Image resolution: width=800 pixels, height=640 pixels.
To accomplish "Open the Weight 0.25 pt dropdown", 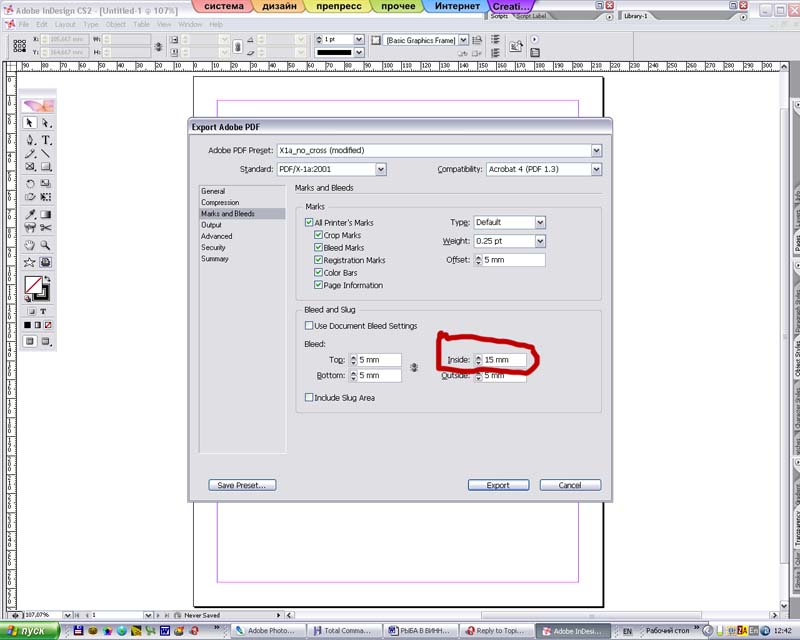I will click(x=540, y=241).
